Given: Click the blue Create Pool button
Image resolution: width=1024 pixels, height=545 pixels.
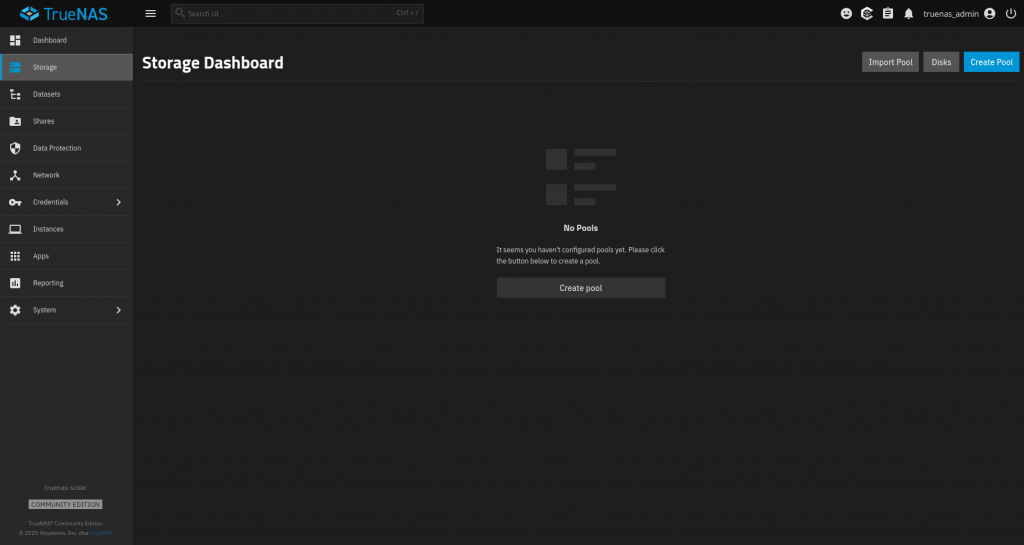Looking at the screenshot, I should pyautogui.click(x=991, y=62).
